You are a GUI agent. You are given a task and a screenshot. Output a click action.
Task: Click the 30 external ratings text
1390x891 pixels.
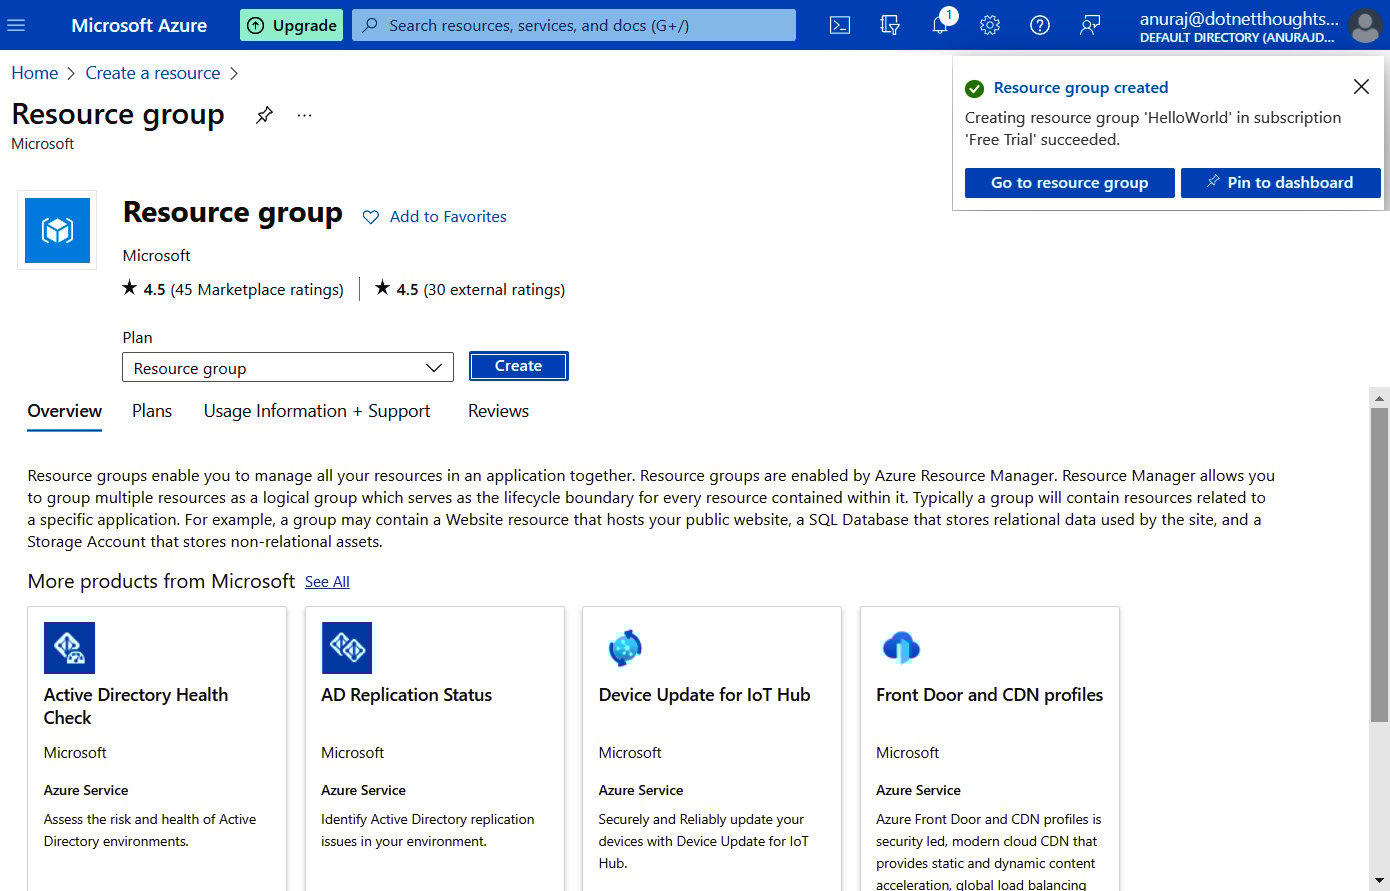(x=494, y=290)
